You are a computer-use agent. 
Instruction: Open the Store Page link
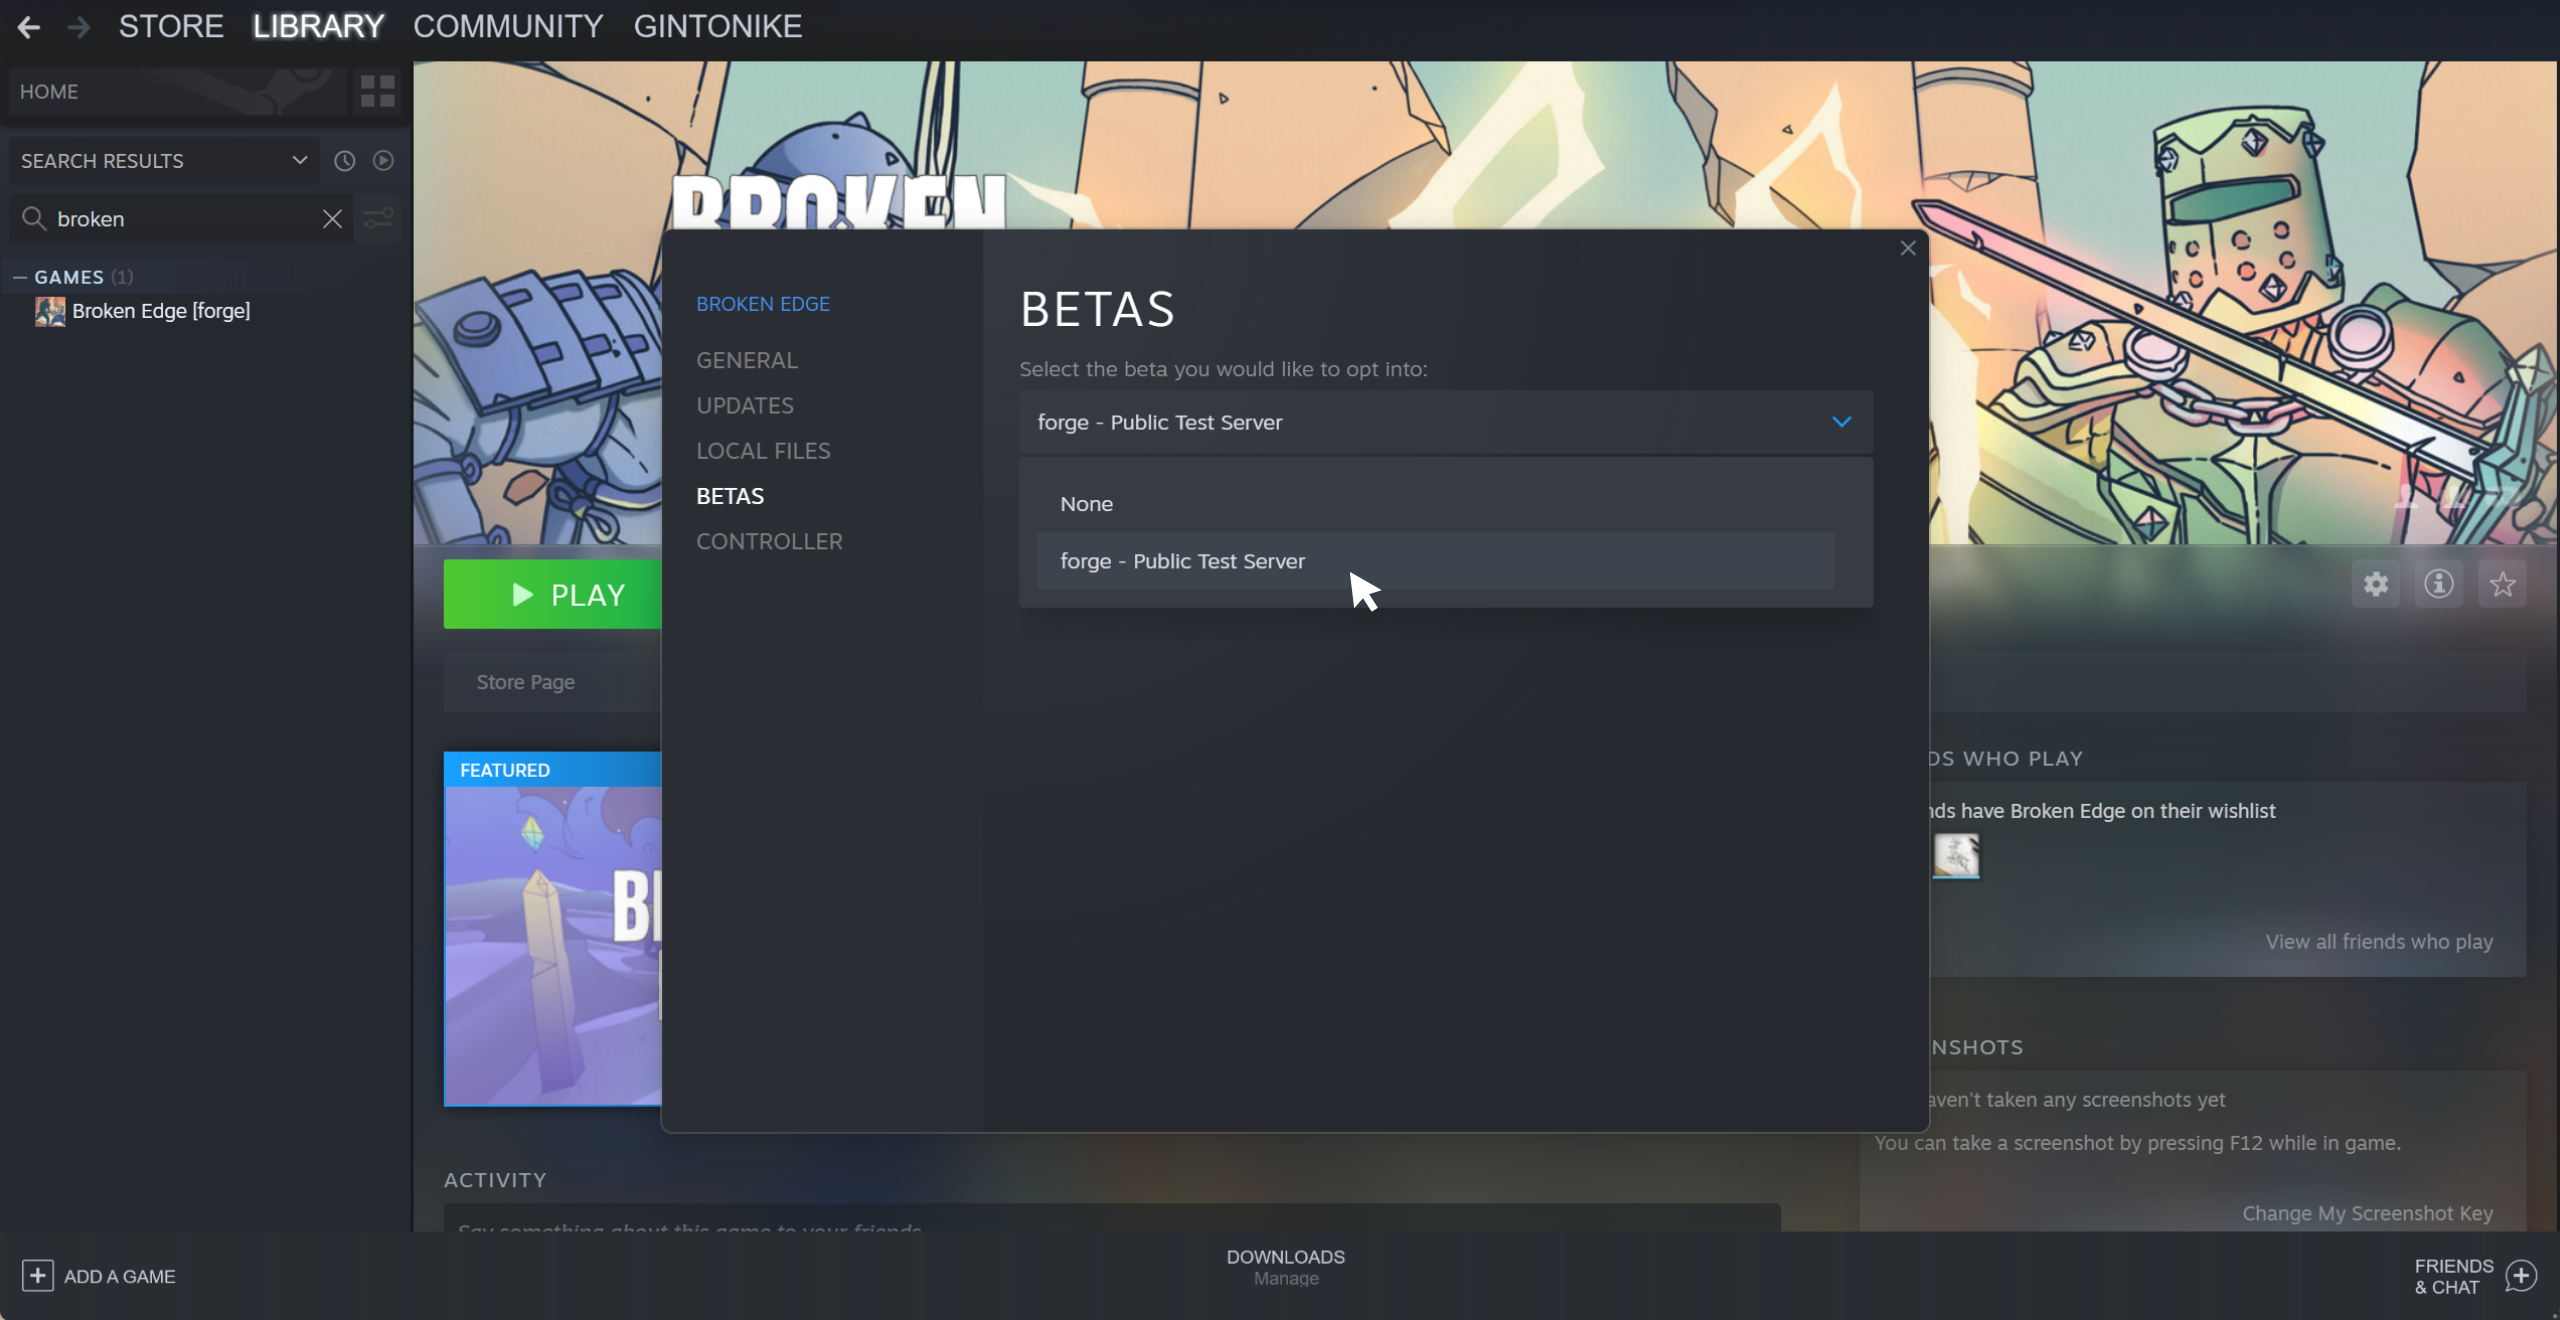(525, 682)
